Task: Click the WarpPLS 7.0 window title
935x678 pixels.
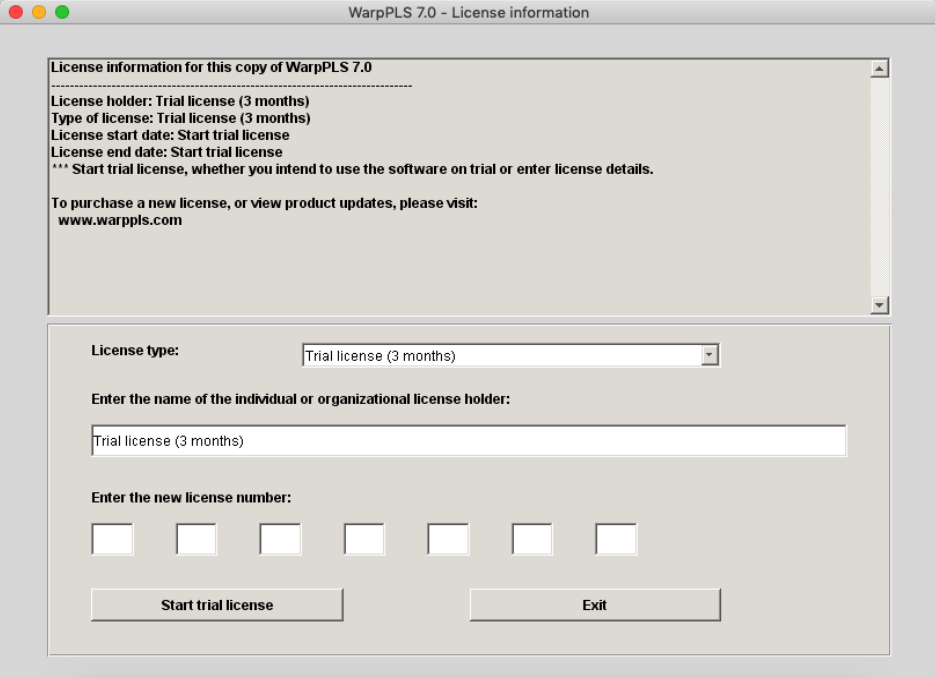Action: [x=469, y=13]
